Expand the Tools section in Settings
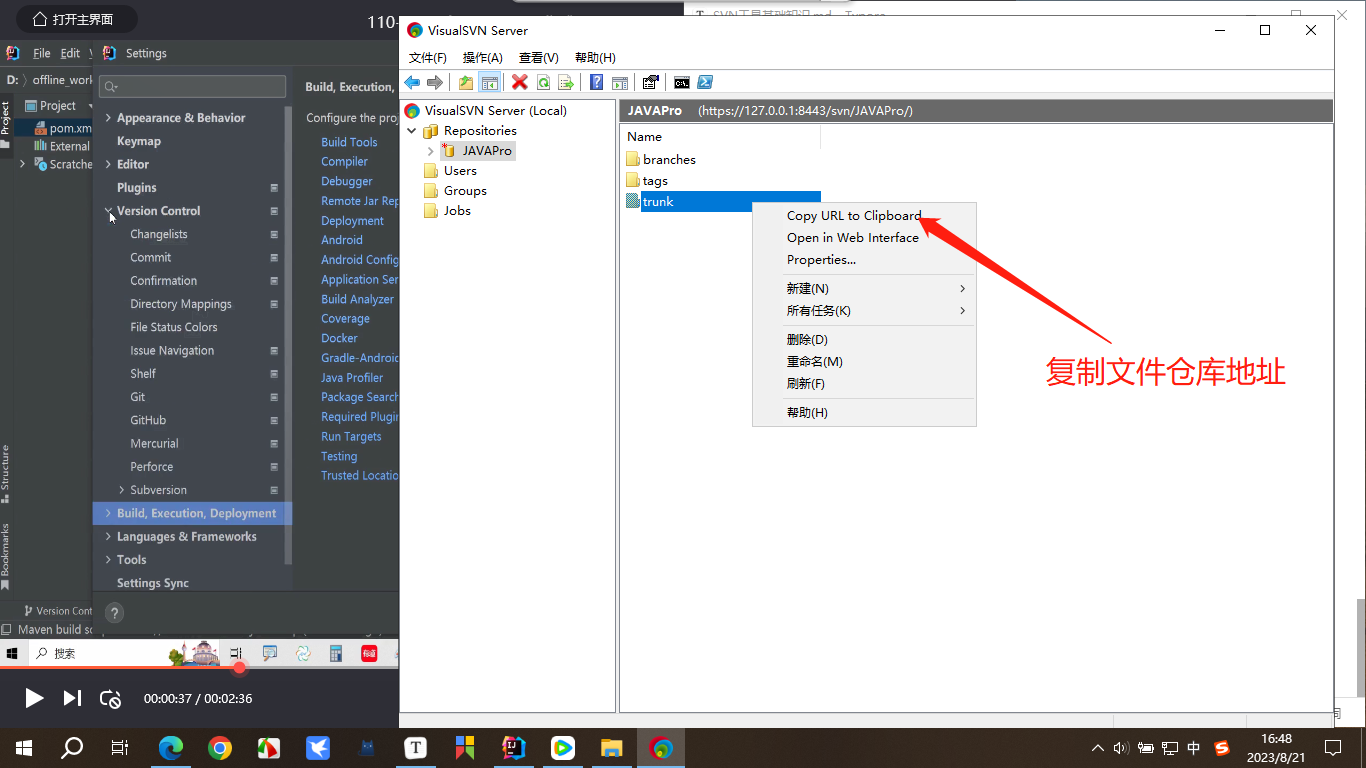 tap(108, 560)
